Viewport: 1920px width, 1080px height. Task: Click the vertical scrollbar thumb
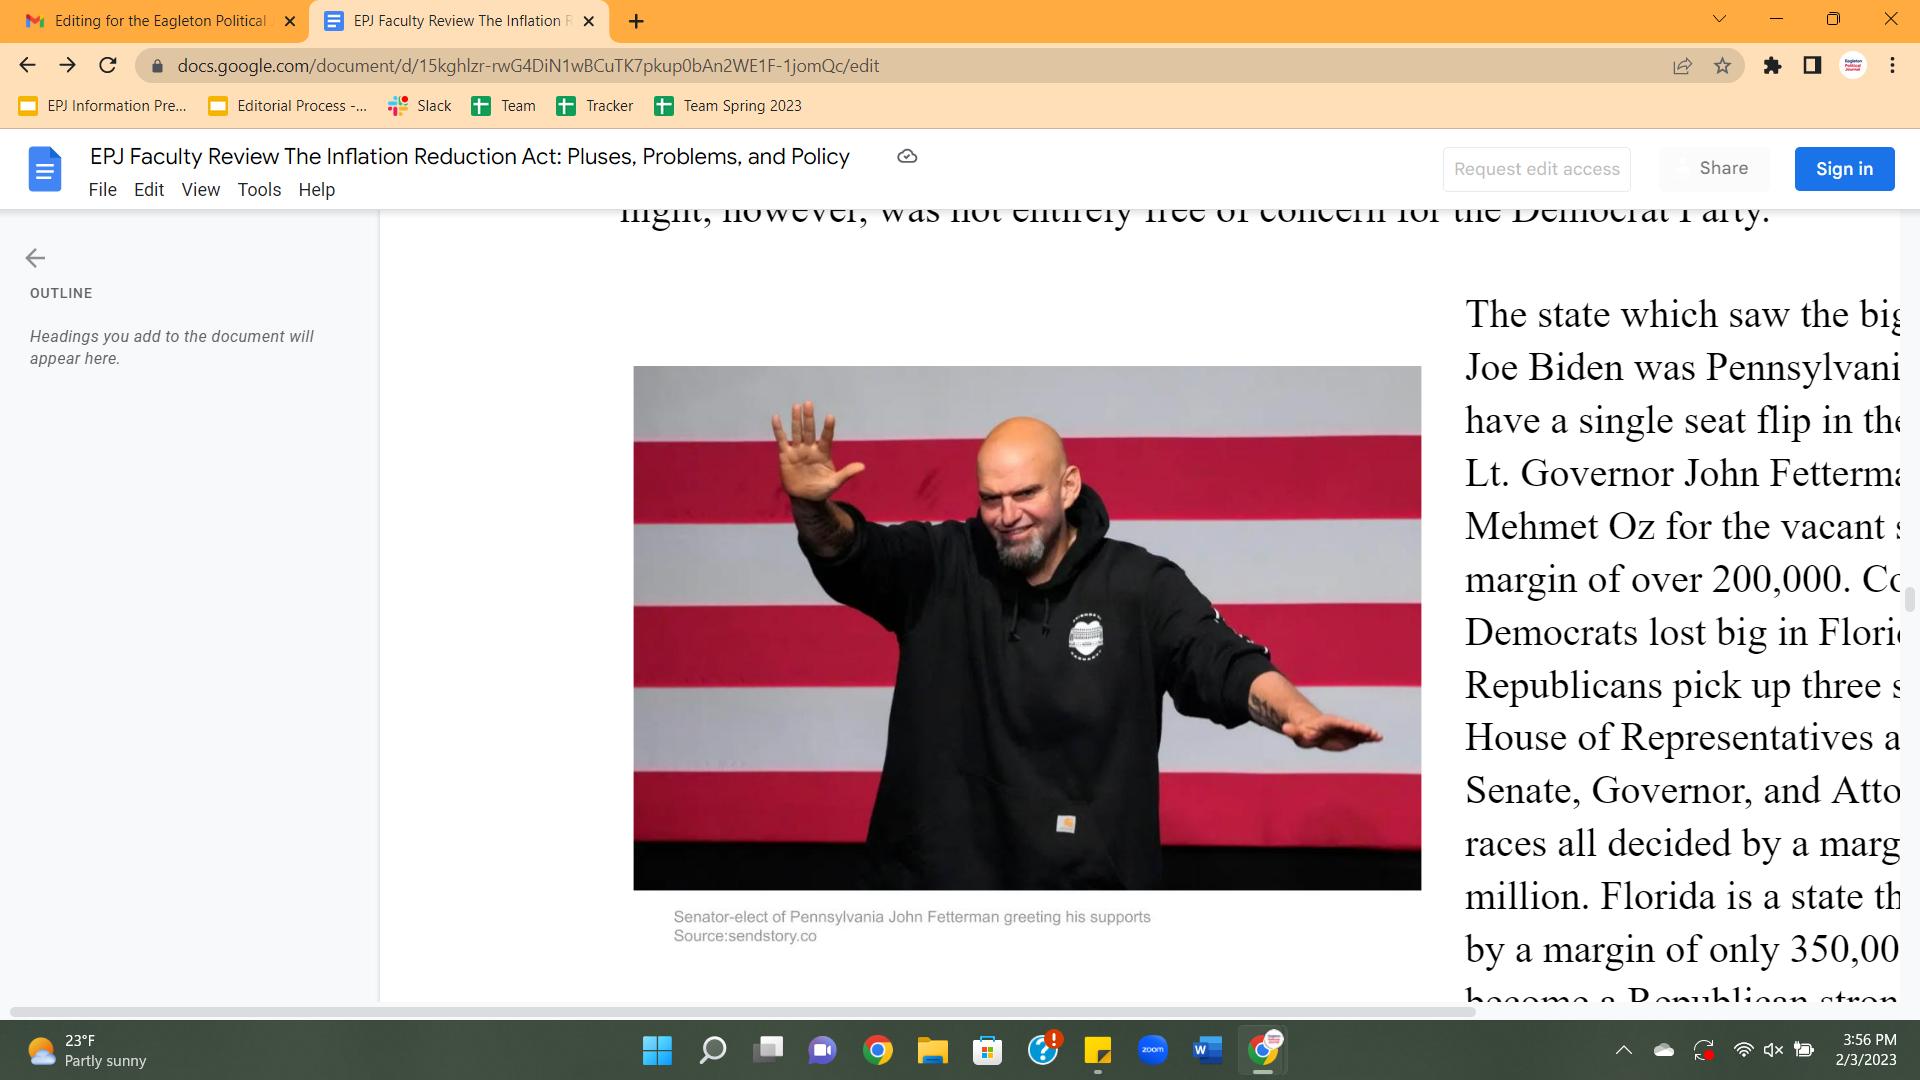tap(1909, 599)
